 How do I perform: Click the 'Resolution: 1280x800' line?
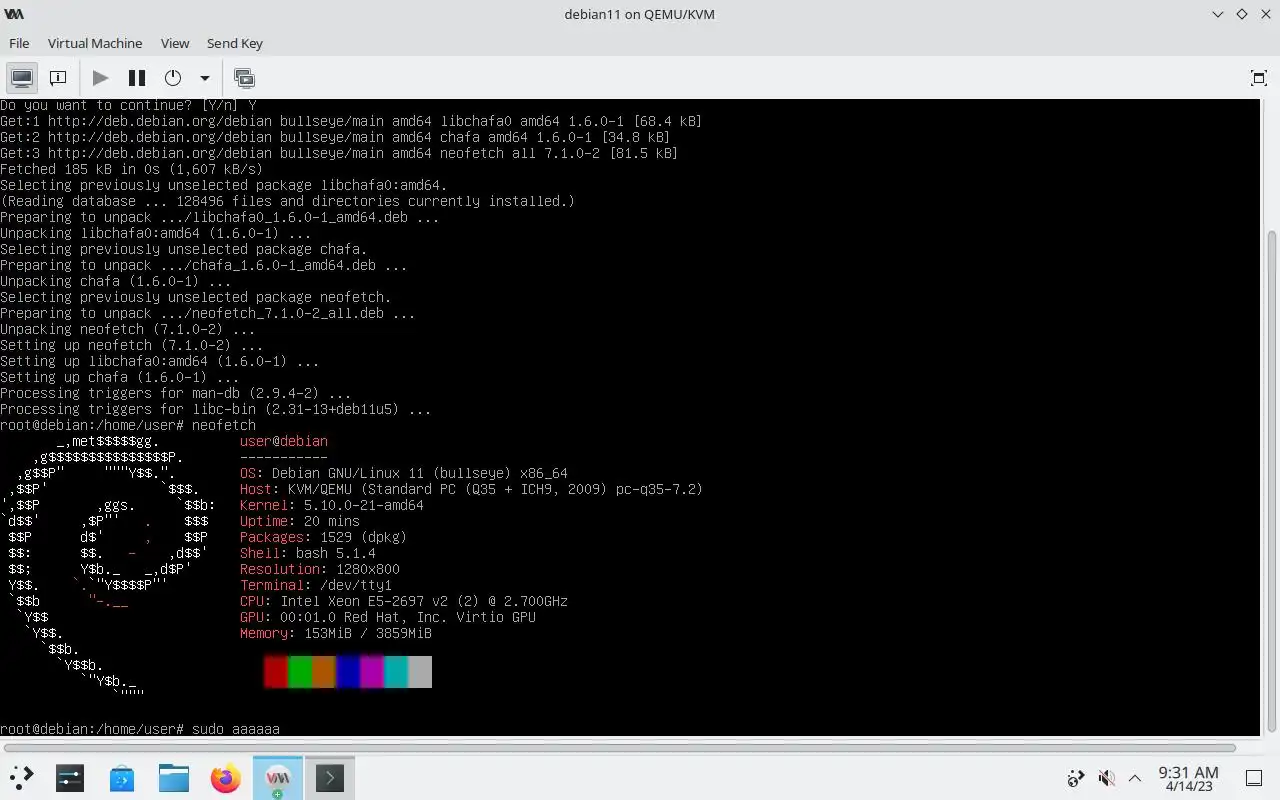pyautogui.click(x=320, y=569)
